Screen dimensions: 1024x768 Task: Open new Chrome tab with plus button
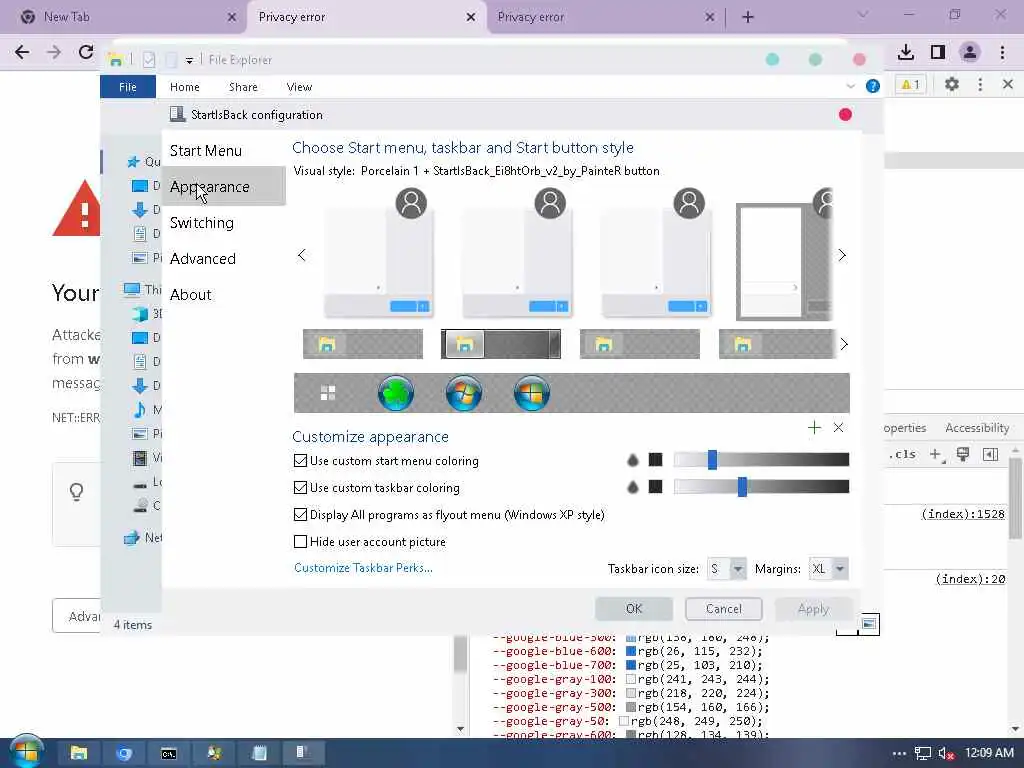click(748, 17)
